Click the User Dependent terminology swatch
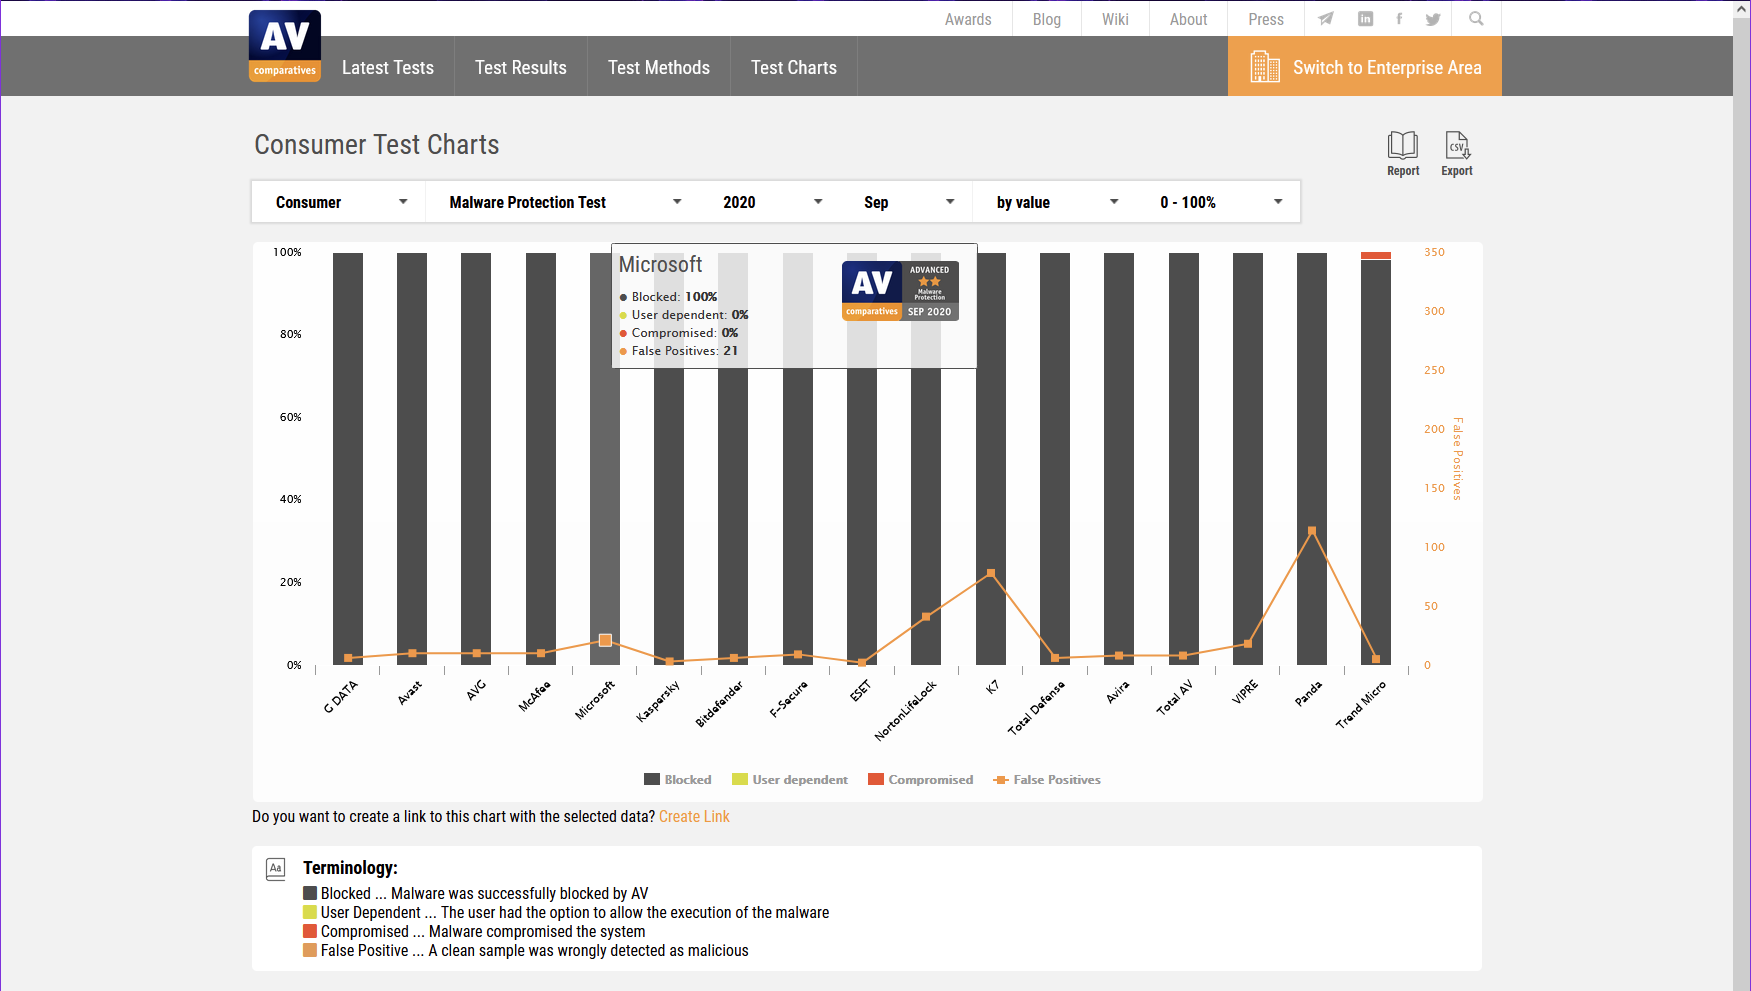The width and height of the screenshot is (1751, 991). point(310,912)
